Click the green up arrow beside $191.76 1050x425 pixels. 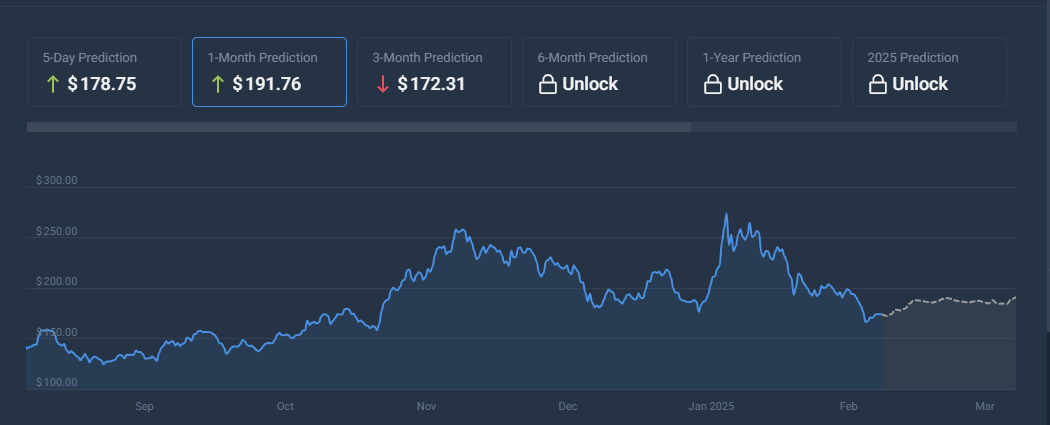coord(218,84)
